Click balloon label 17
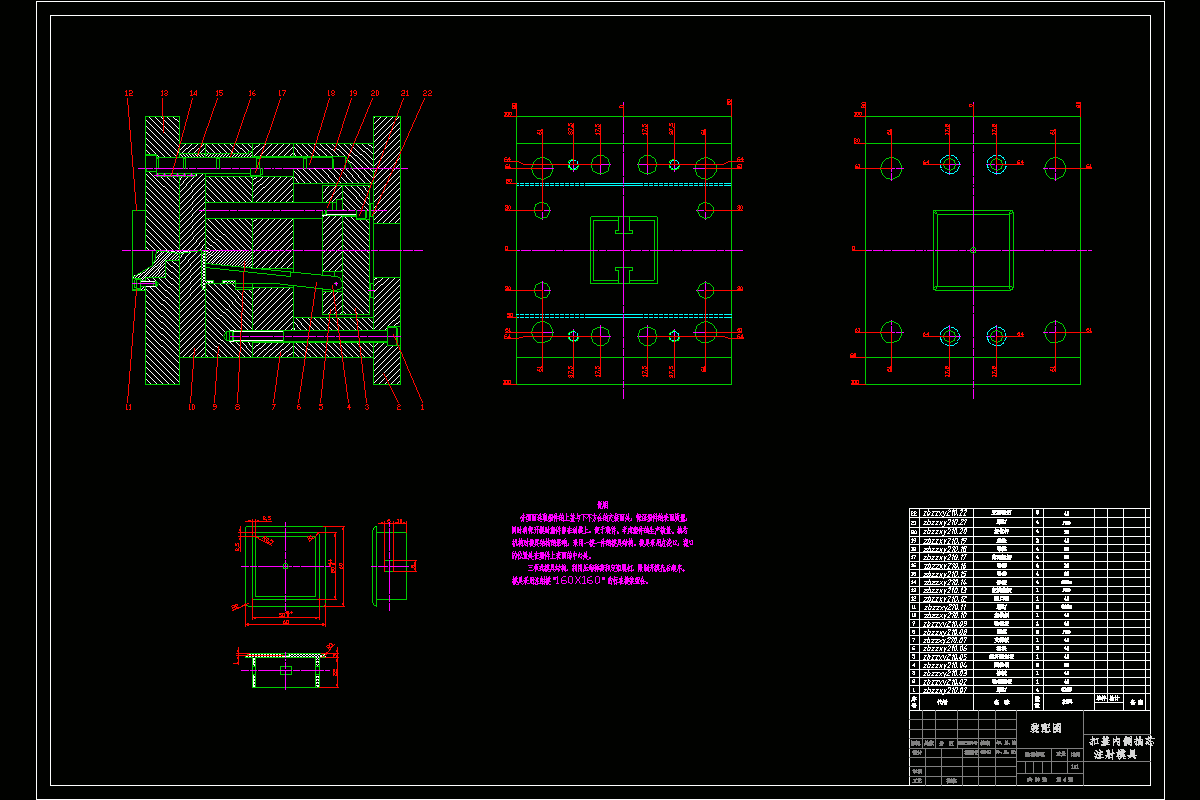This screenshot has height=800, width=1200. (282, 93)
